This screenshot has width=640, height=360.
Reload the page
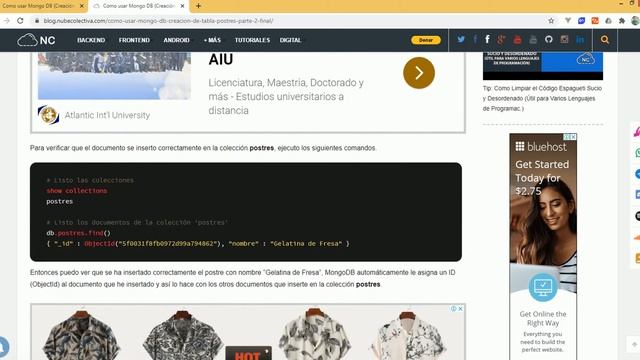[20, 20]
